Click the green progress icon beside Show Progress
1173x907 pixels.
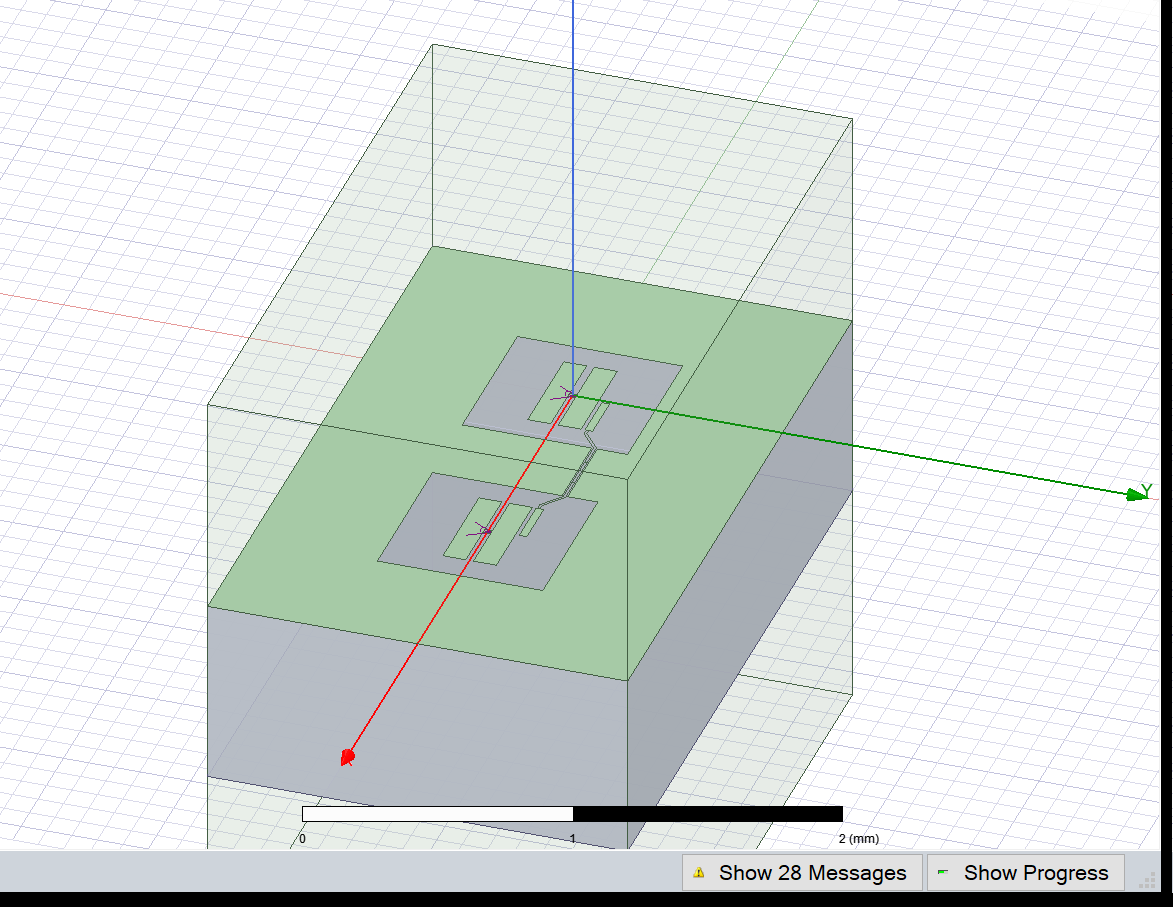(x=943, y=872)
